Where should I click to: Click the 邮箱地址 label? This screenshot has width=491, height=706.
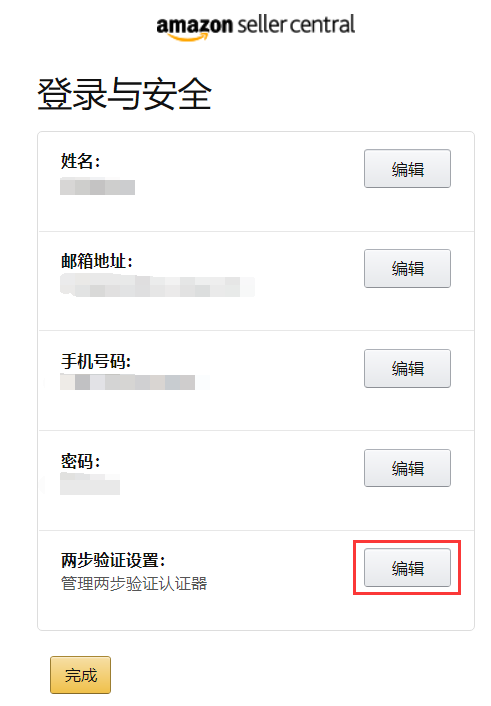(x=97, y=261)
